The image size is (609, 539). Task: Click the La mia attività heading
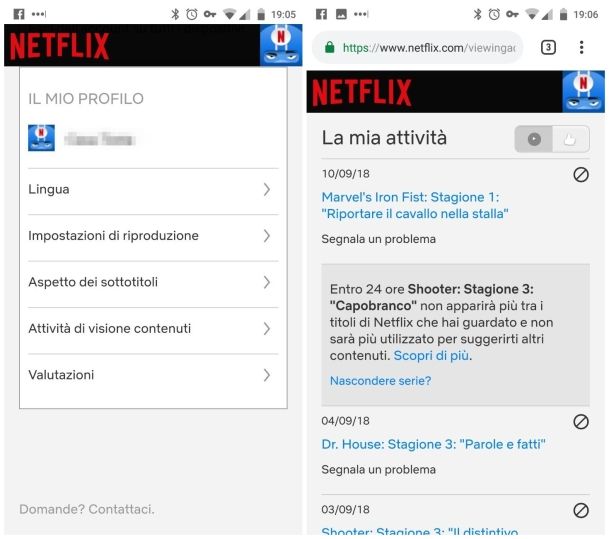click(x=384, y=138)
